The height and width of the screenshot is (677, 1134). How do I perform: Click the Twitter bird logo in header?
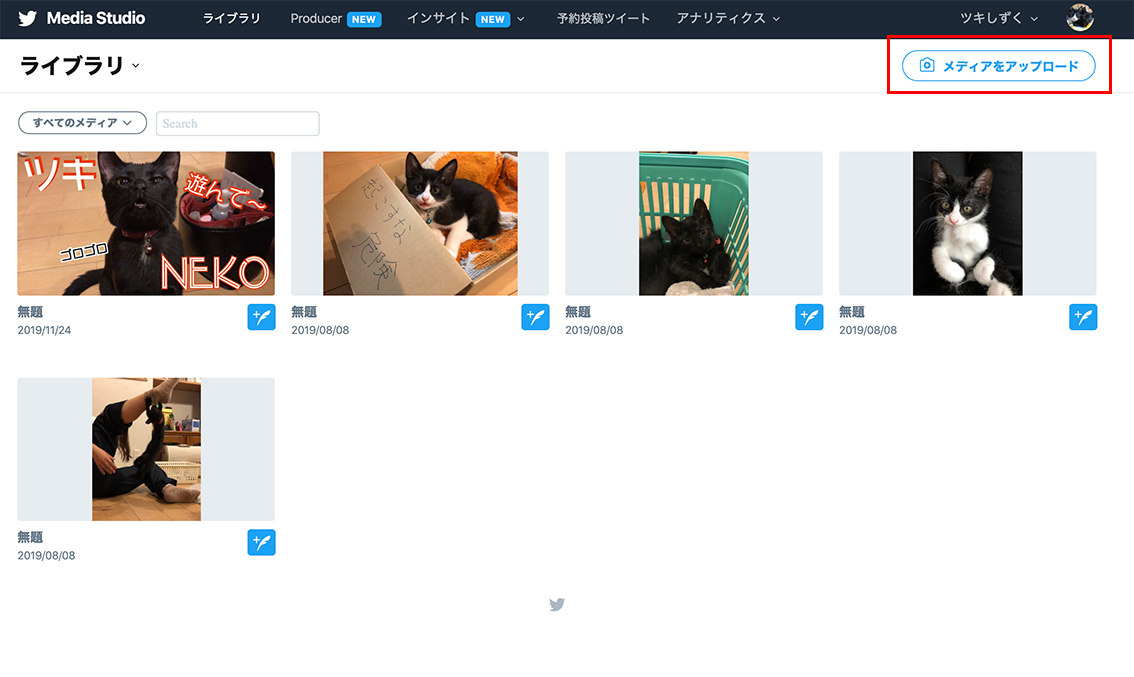(x=28, y=18)
